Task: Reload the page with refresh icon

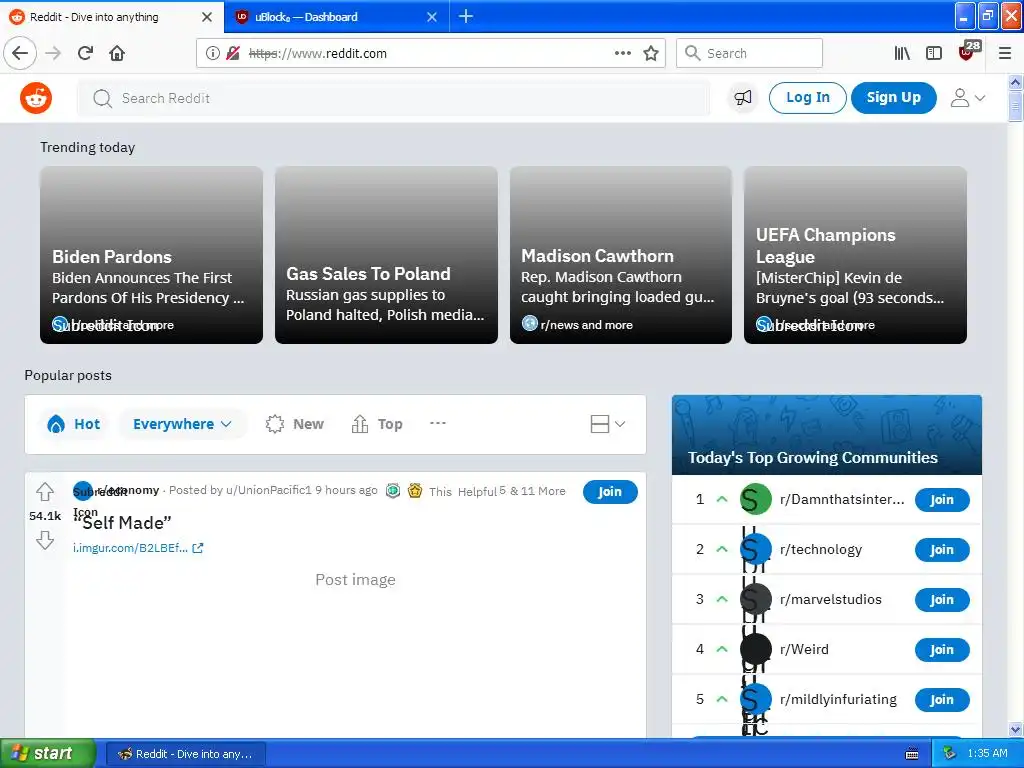Action: coord(86,53)
